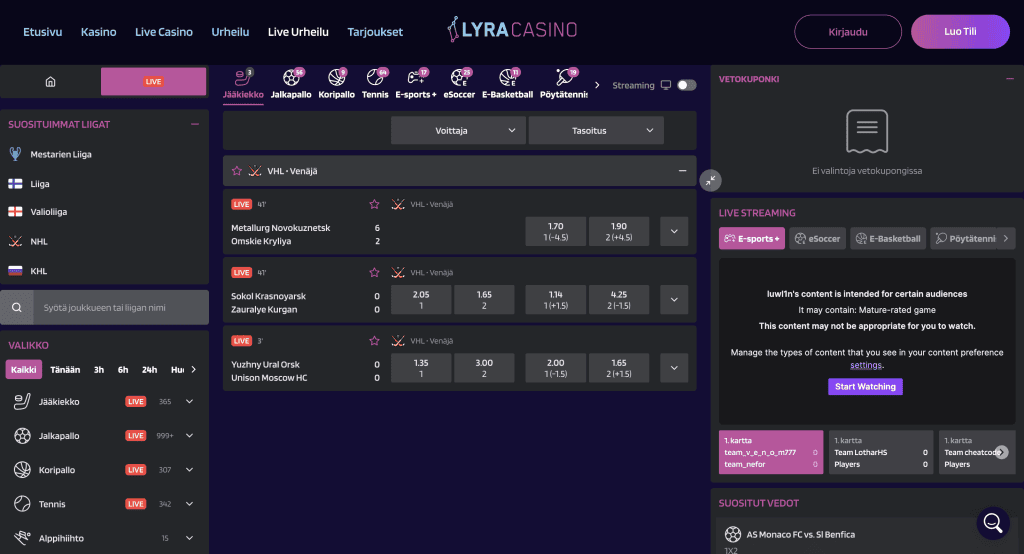
Task: Open Urheilu in top navigation
Action: 230,31
